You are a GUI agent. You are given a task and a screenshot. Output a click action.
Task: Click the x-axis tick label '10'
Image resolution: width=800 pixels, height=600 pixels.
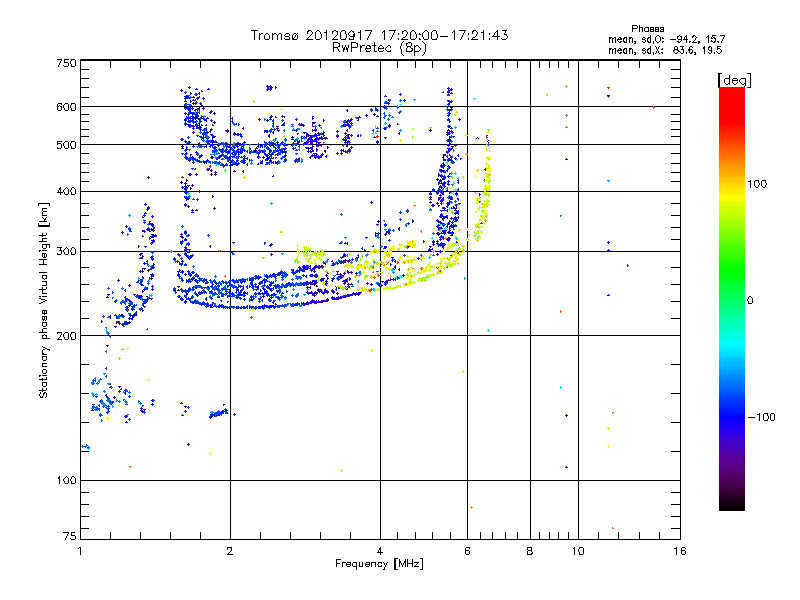[578, 551]
